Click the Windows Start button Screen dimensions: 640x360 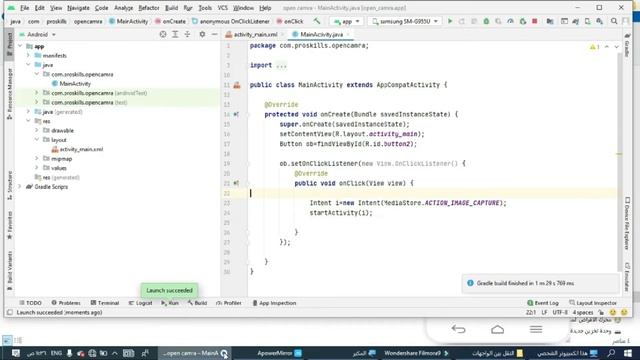pos(628,353)
